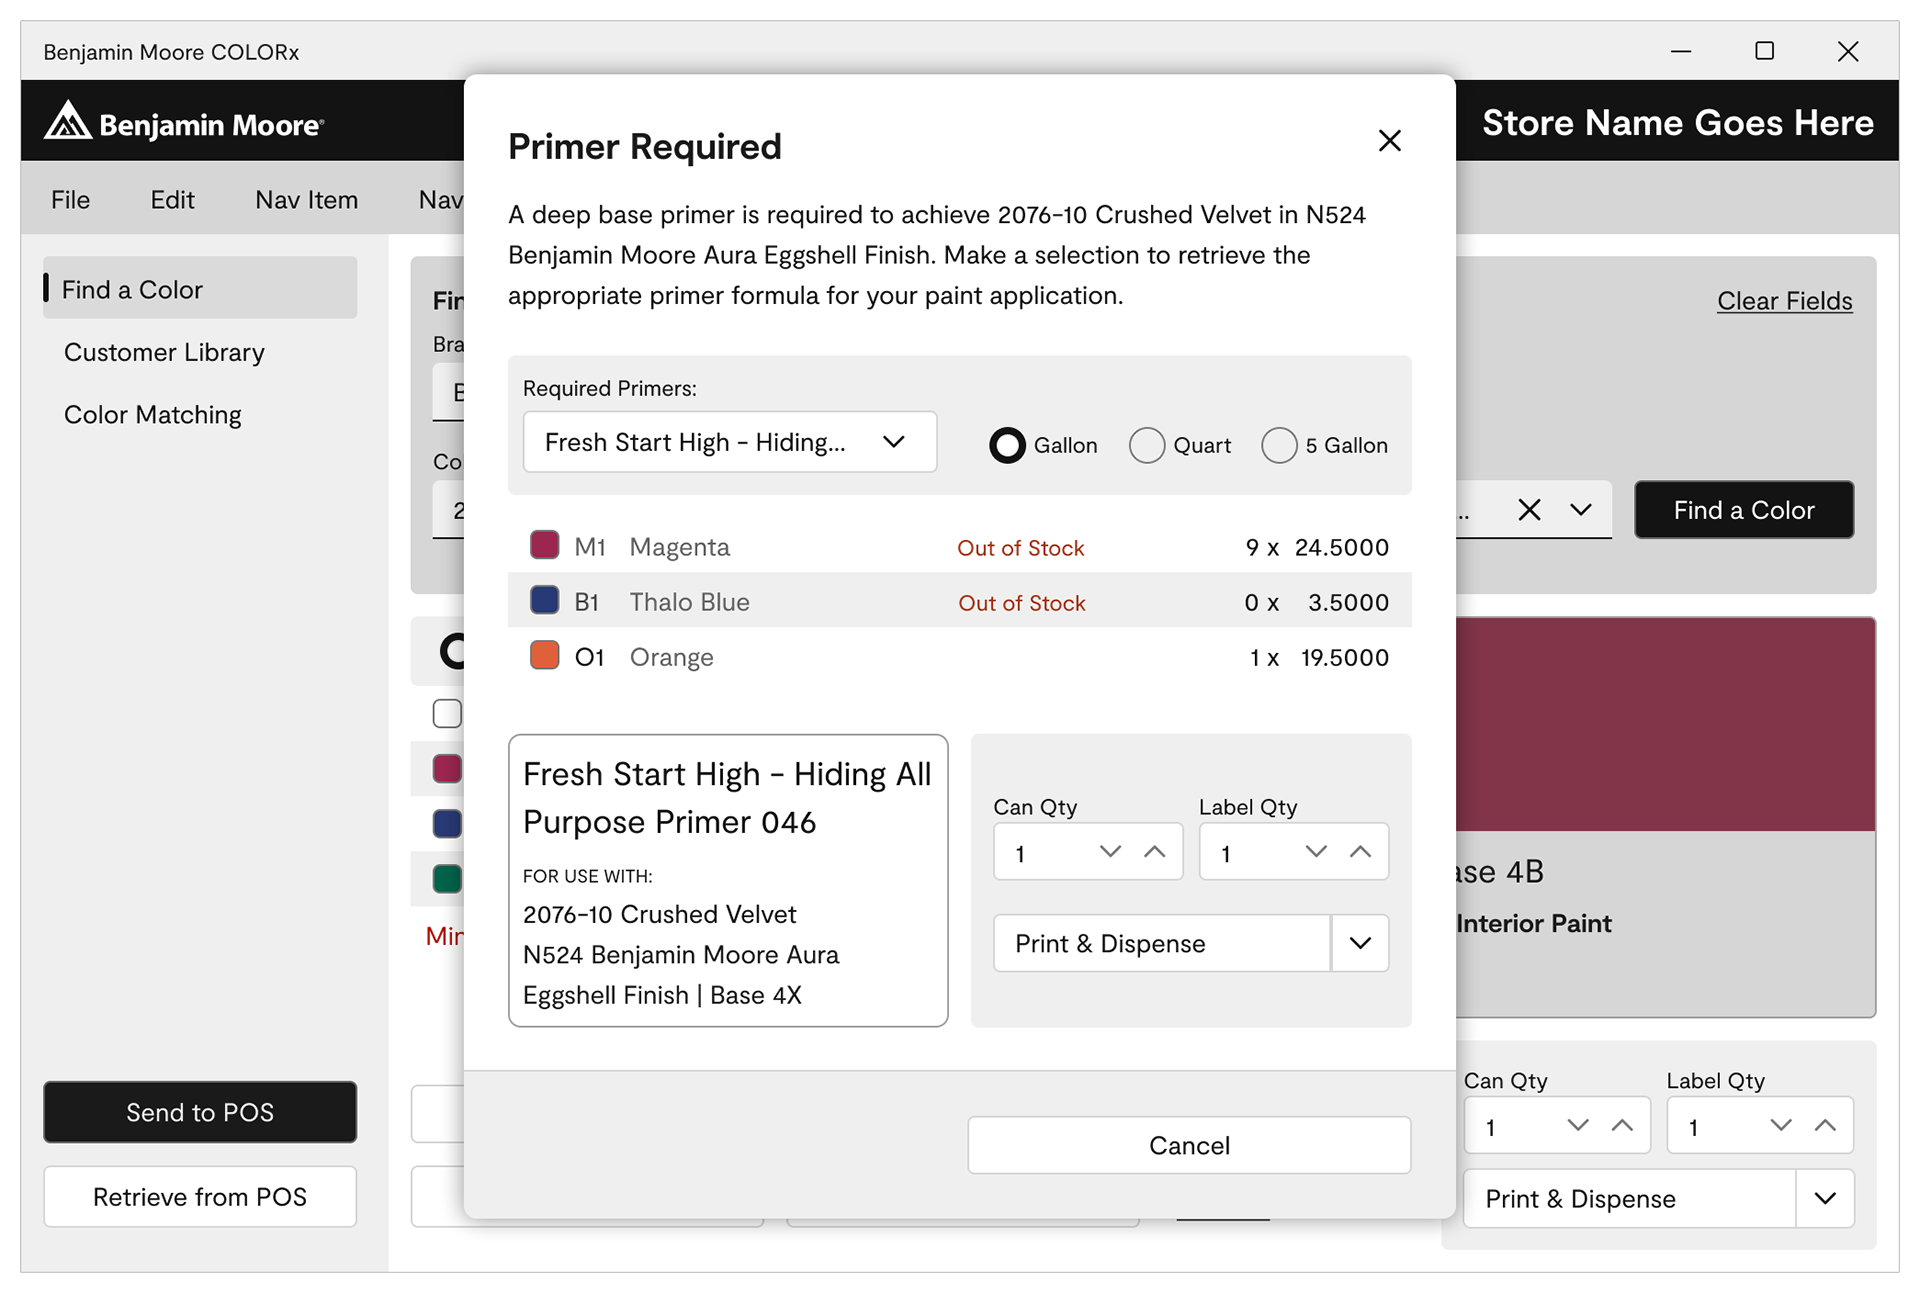The width and height of the screenshot is (1920, 1293).
Task: Expand dialog Print & Dispense options arrow
Action: 1360,943
